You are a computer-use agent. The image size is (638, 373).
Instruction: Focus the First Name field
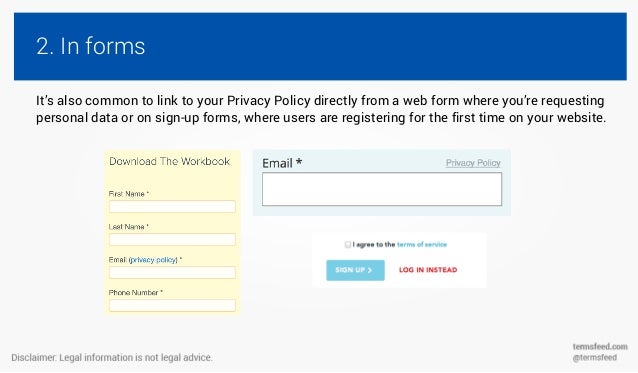[172, 207]
